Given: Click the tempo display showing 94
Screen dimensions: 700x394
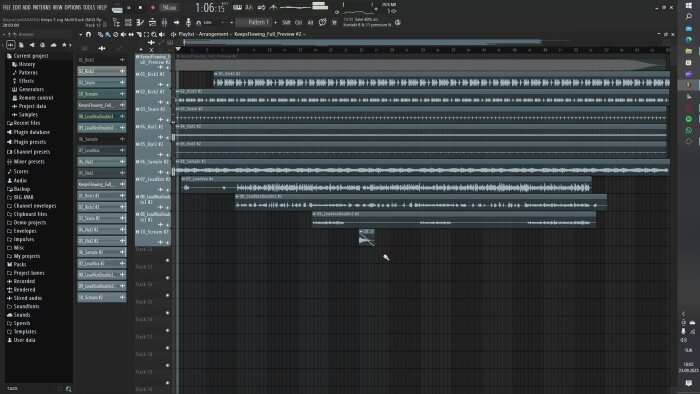Looking at the screenshot, I should click(x=169, y=8).
